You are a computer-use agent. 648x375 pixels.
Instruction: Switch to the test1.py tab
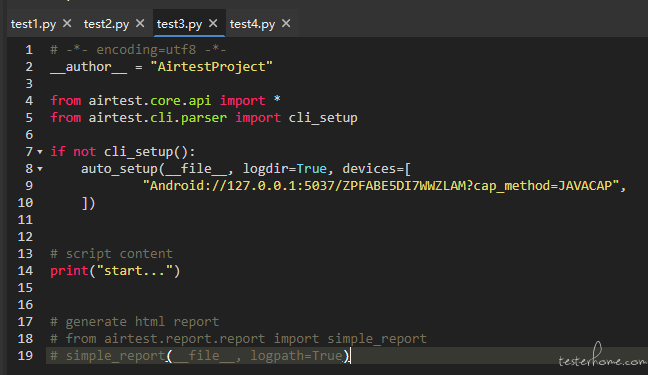pos(33,24)
